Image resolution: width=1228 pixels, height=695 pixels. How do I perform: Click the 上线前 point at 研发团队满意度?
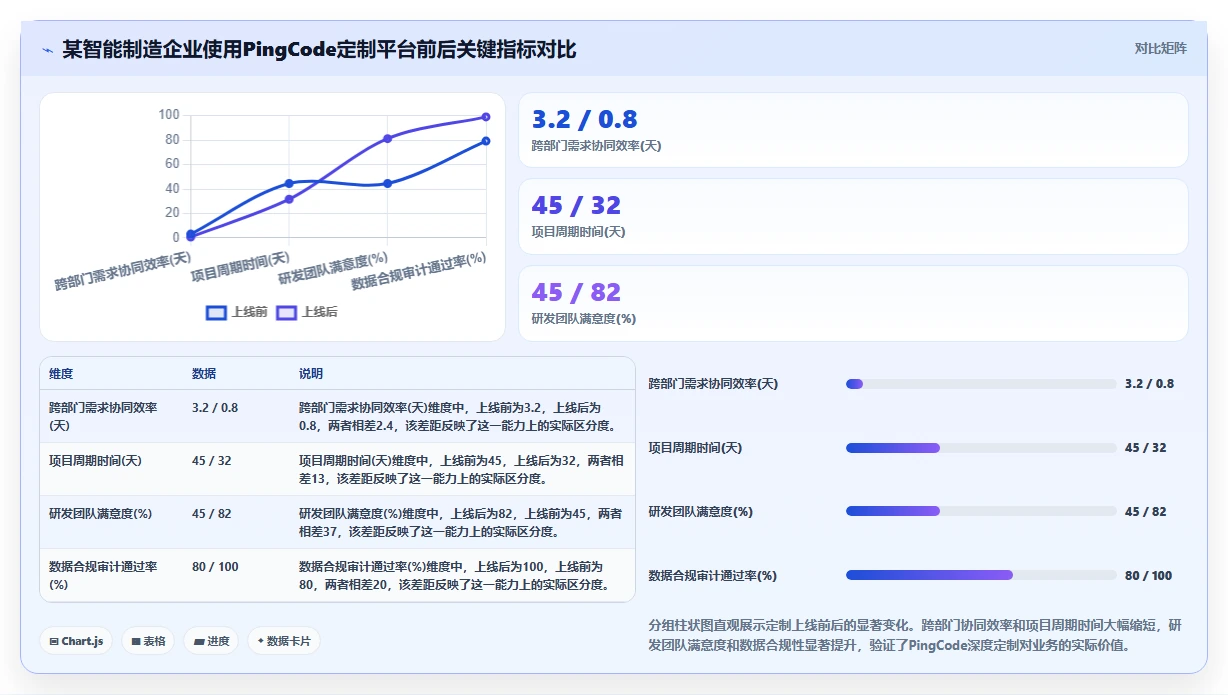click(x=388, y=183)
